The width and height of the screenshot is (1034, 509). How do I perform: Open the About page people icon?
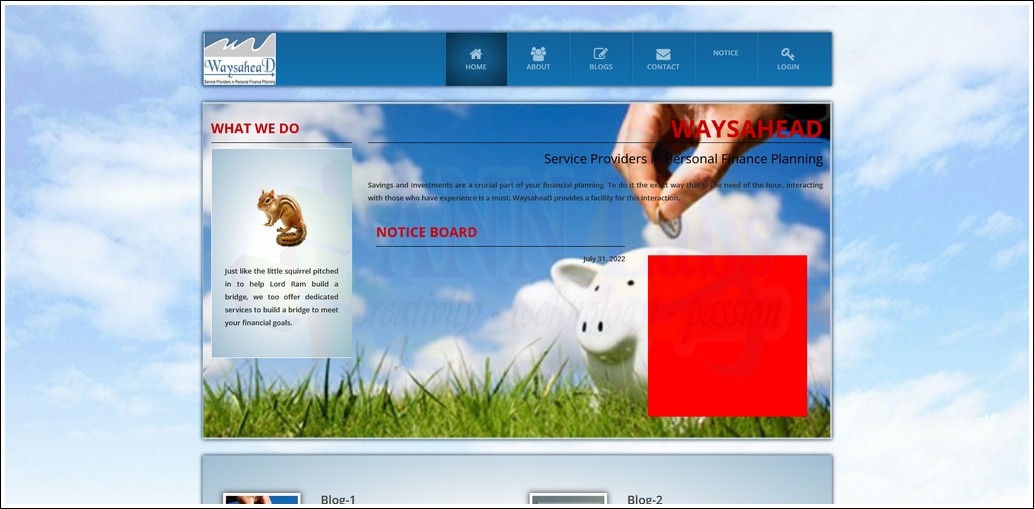point(538,54)
